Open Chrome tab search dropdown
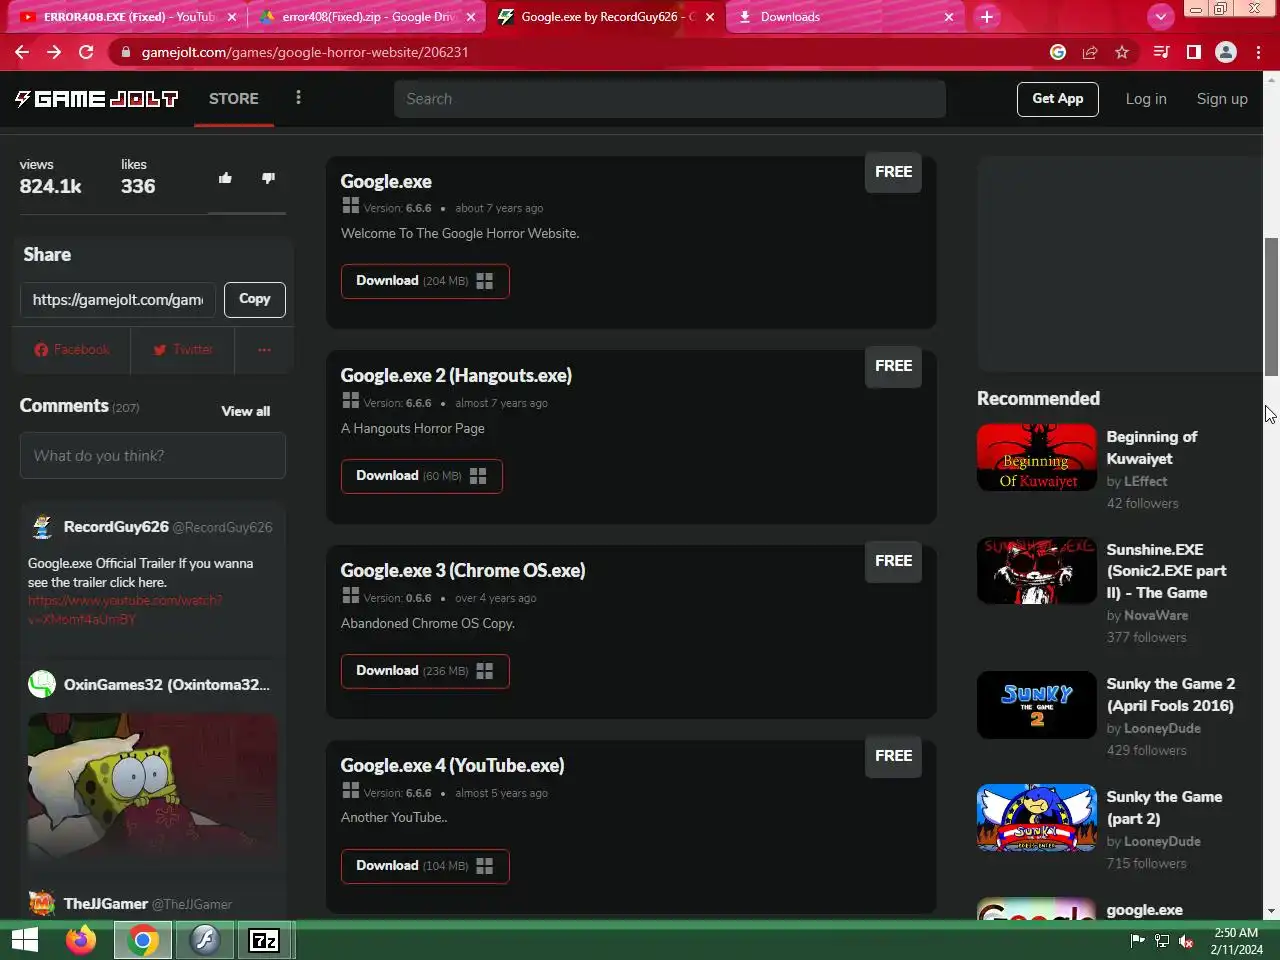The height and width of the screenshot is (960, 1280). click(x=1160, y=17)
